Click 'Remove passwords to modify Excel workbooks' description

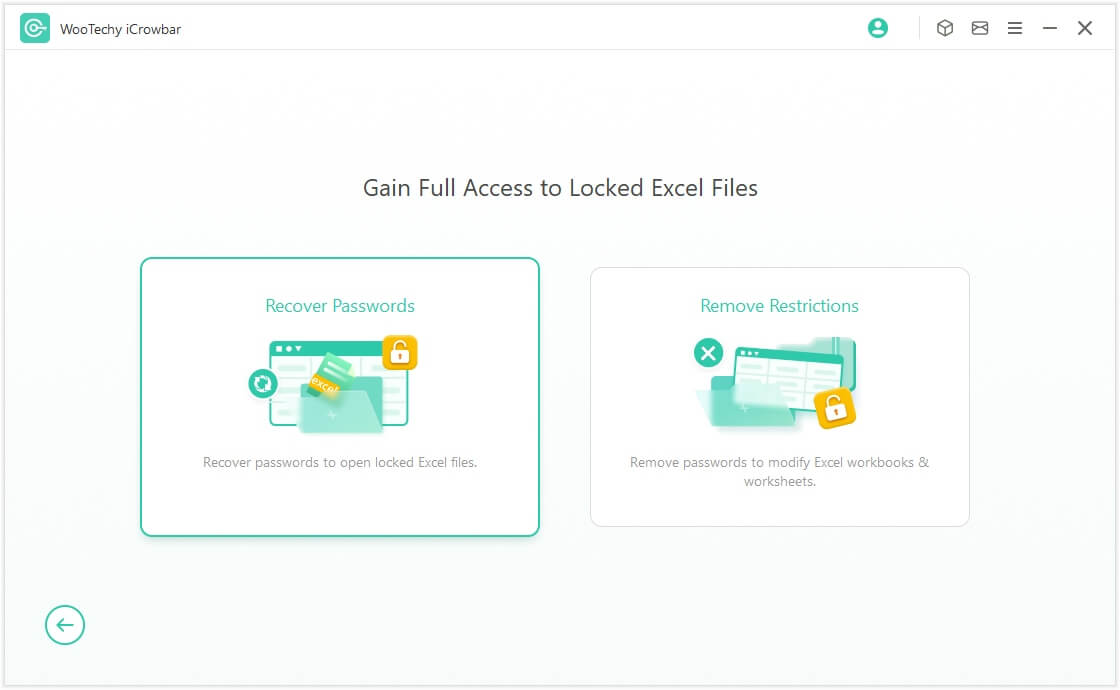pos(779,471)
